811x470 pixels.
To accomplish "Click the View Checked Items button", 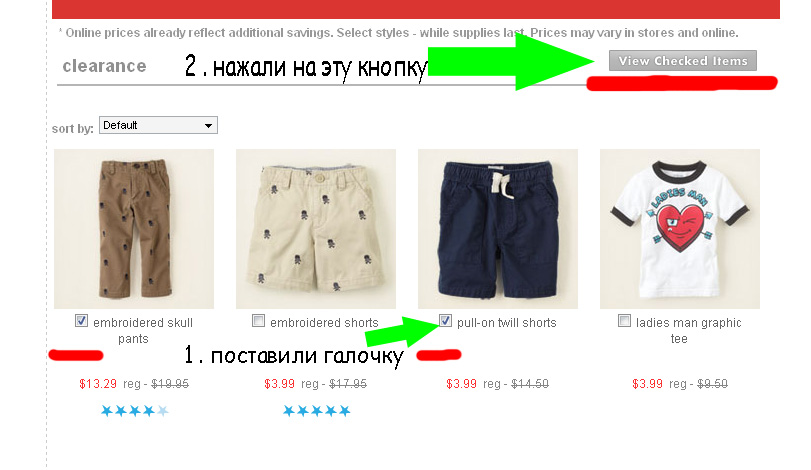I will pyautogui.click(x=682, y=60).
